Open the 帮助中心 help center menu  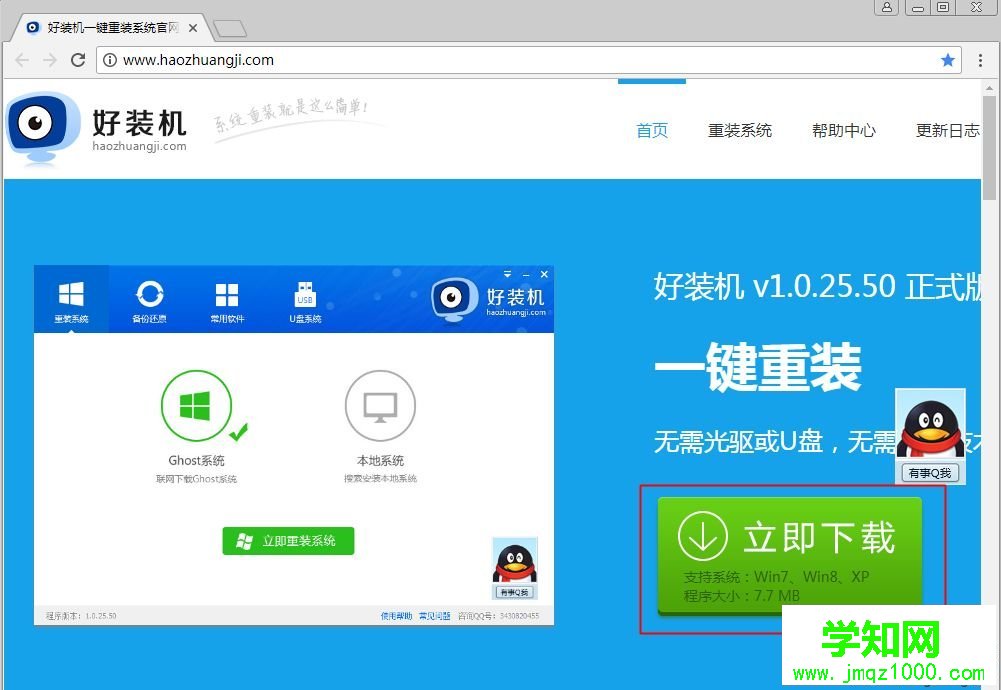point(843,130)
